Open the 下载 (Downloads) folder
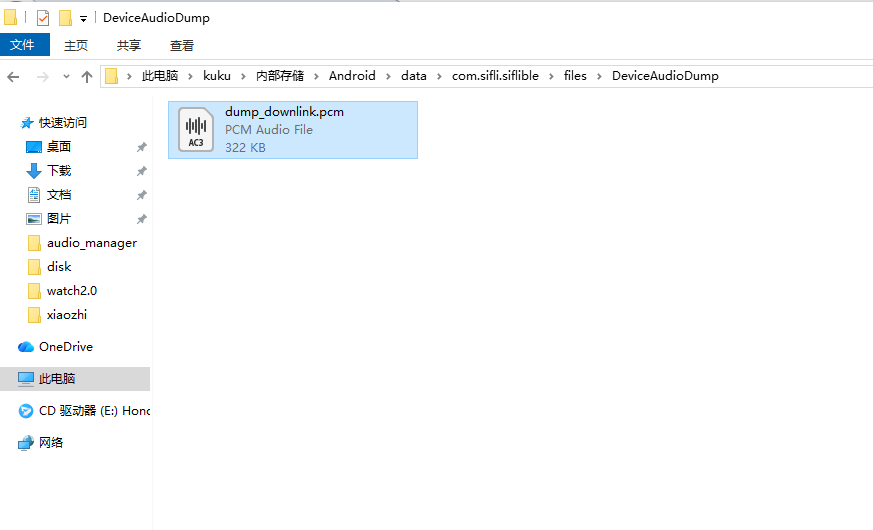The height and width of the screenshot is (530, 873). (59, 171)
